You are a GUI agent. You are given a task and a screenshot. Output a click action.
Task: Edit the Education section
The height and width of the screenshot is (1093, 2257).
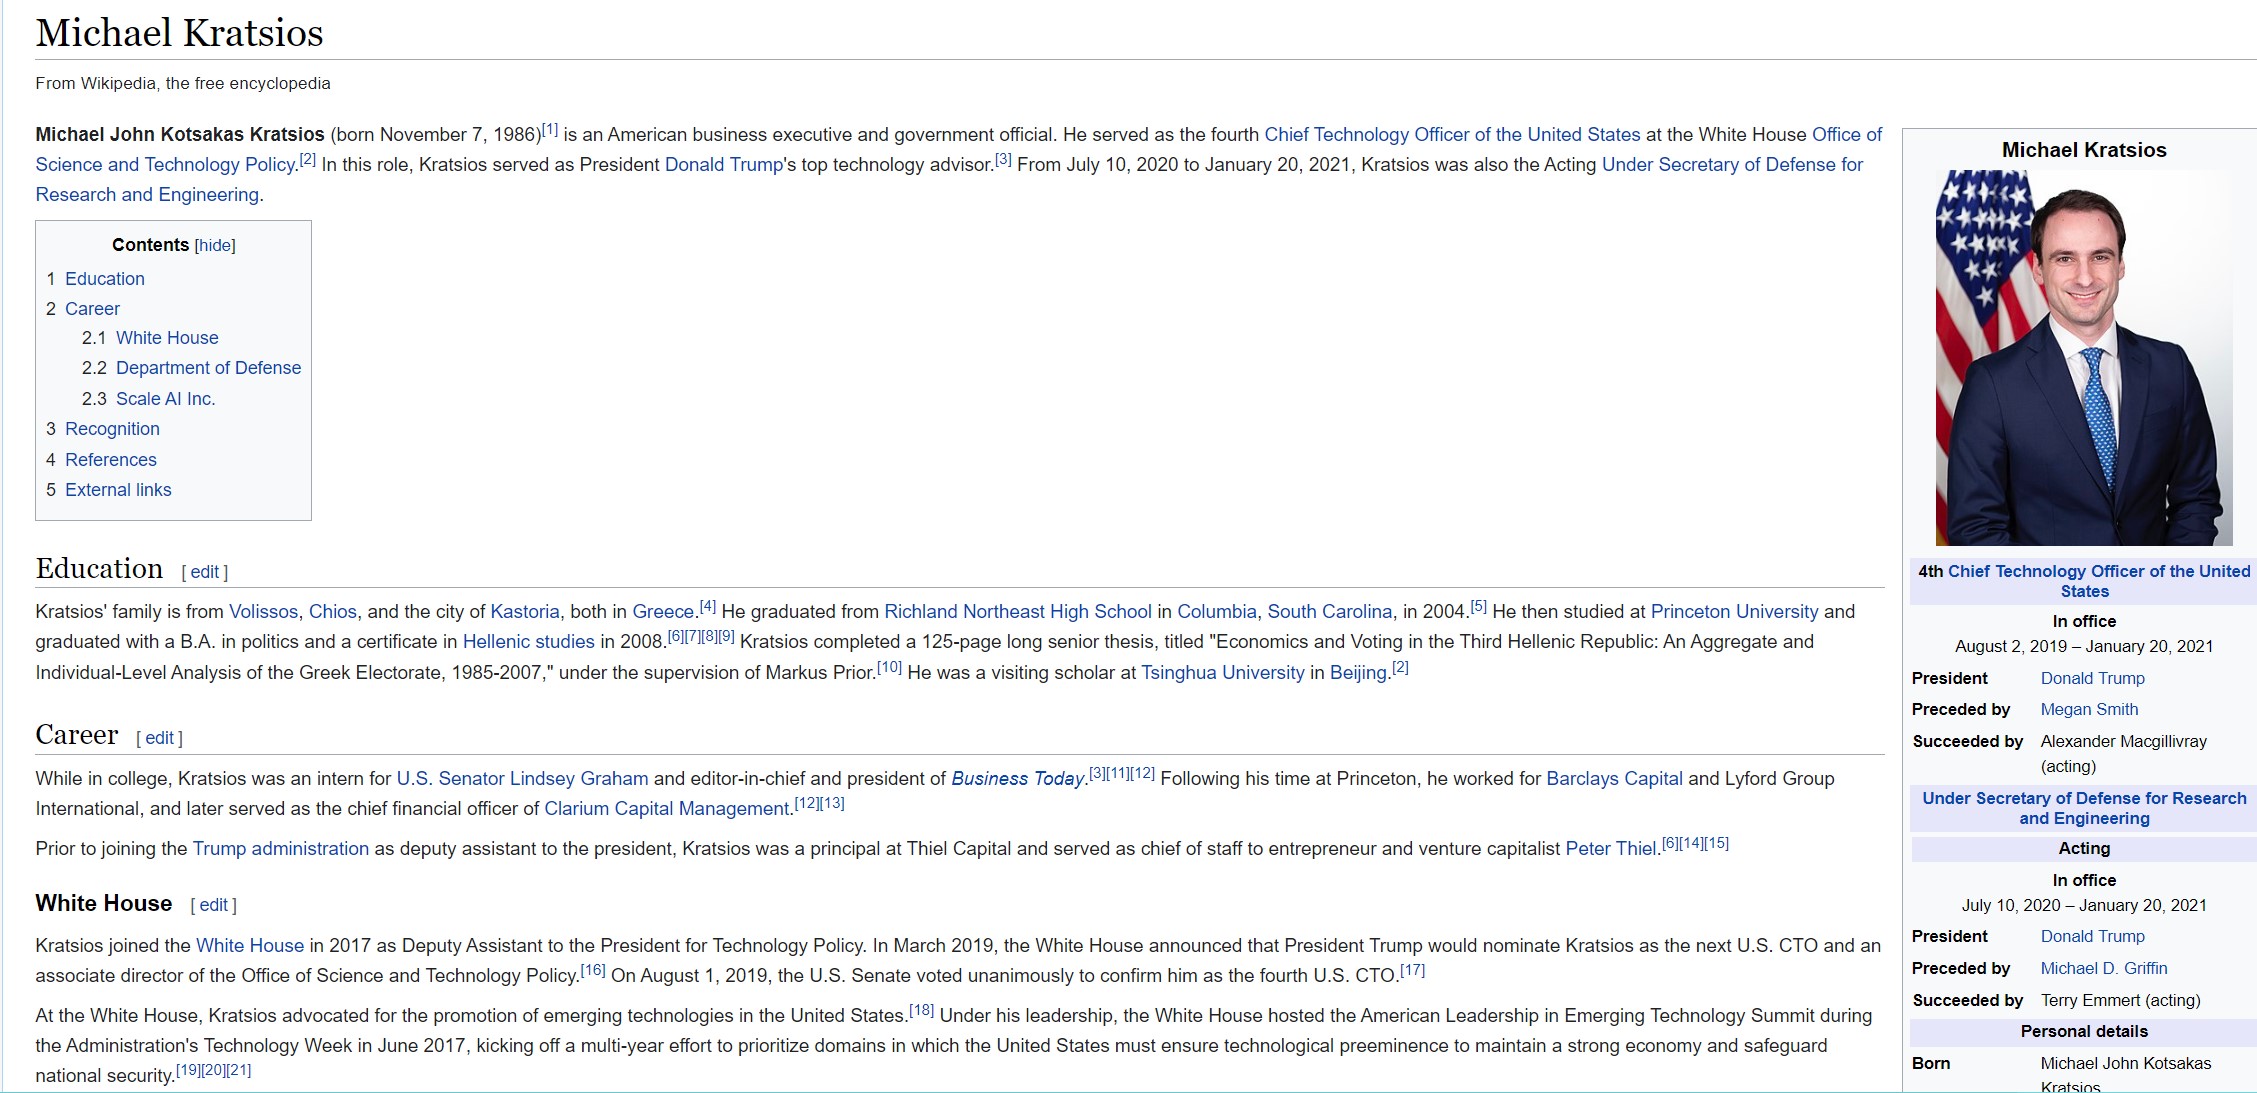click(205, 572)
